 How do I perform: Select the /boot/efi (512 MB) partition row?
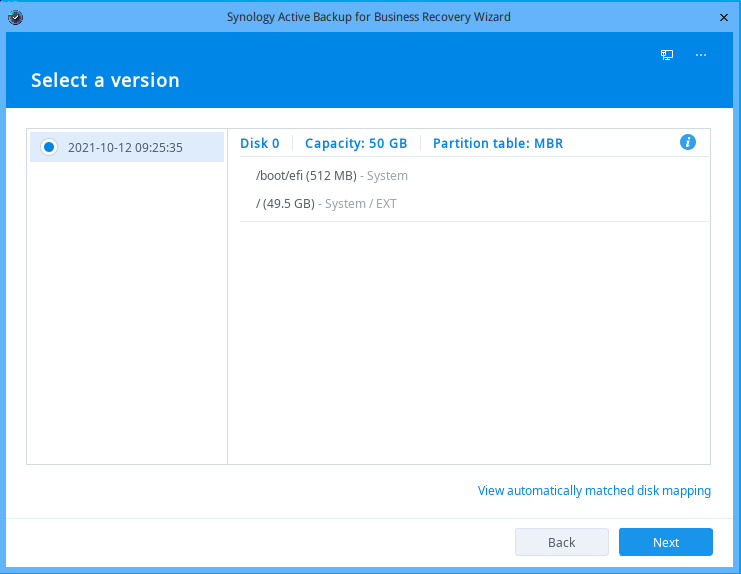(474, 175)
